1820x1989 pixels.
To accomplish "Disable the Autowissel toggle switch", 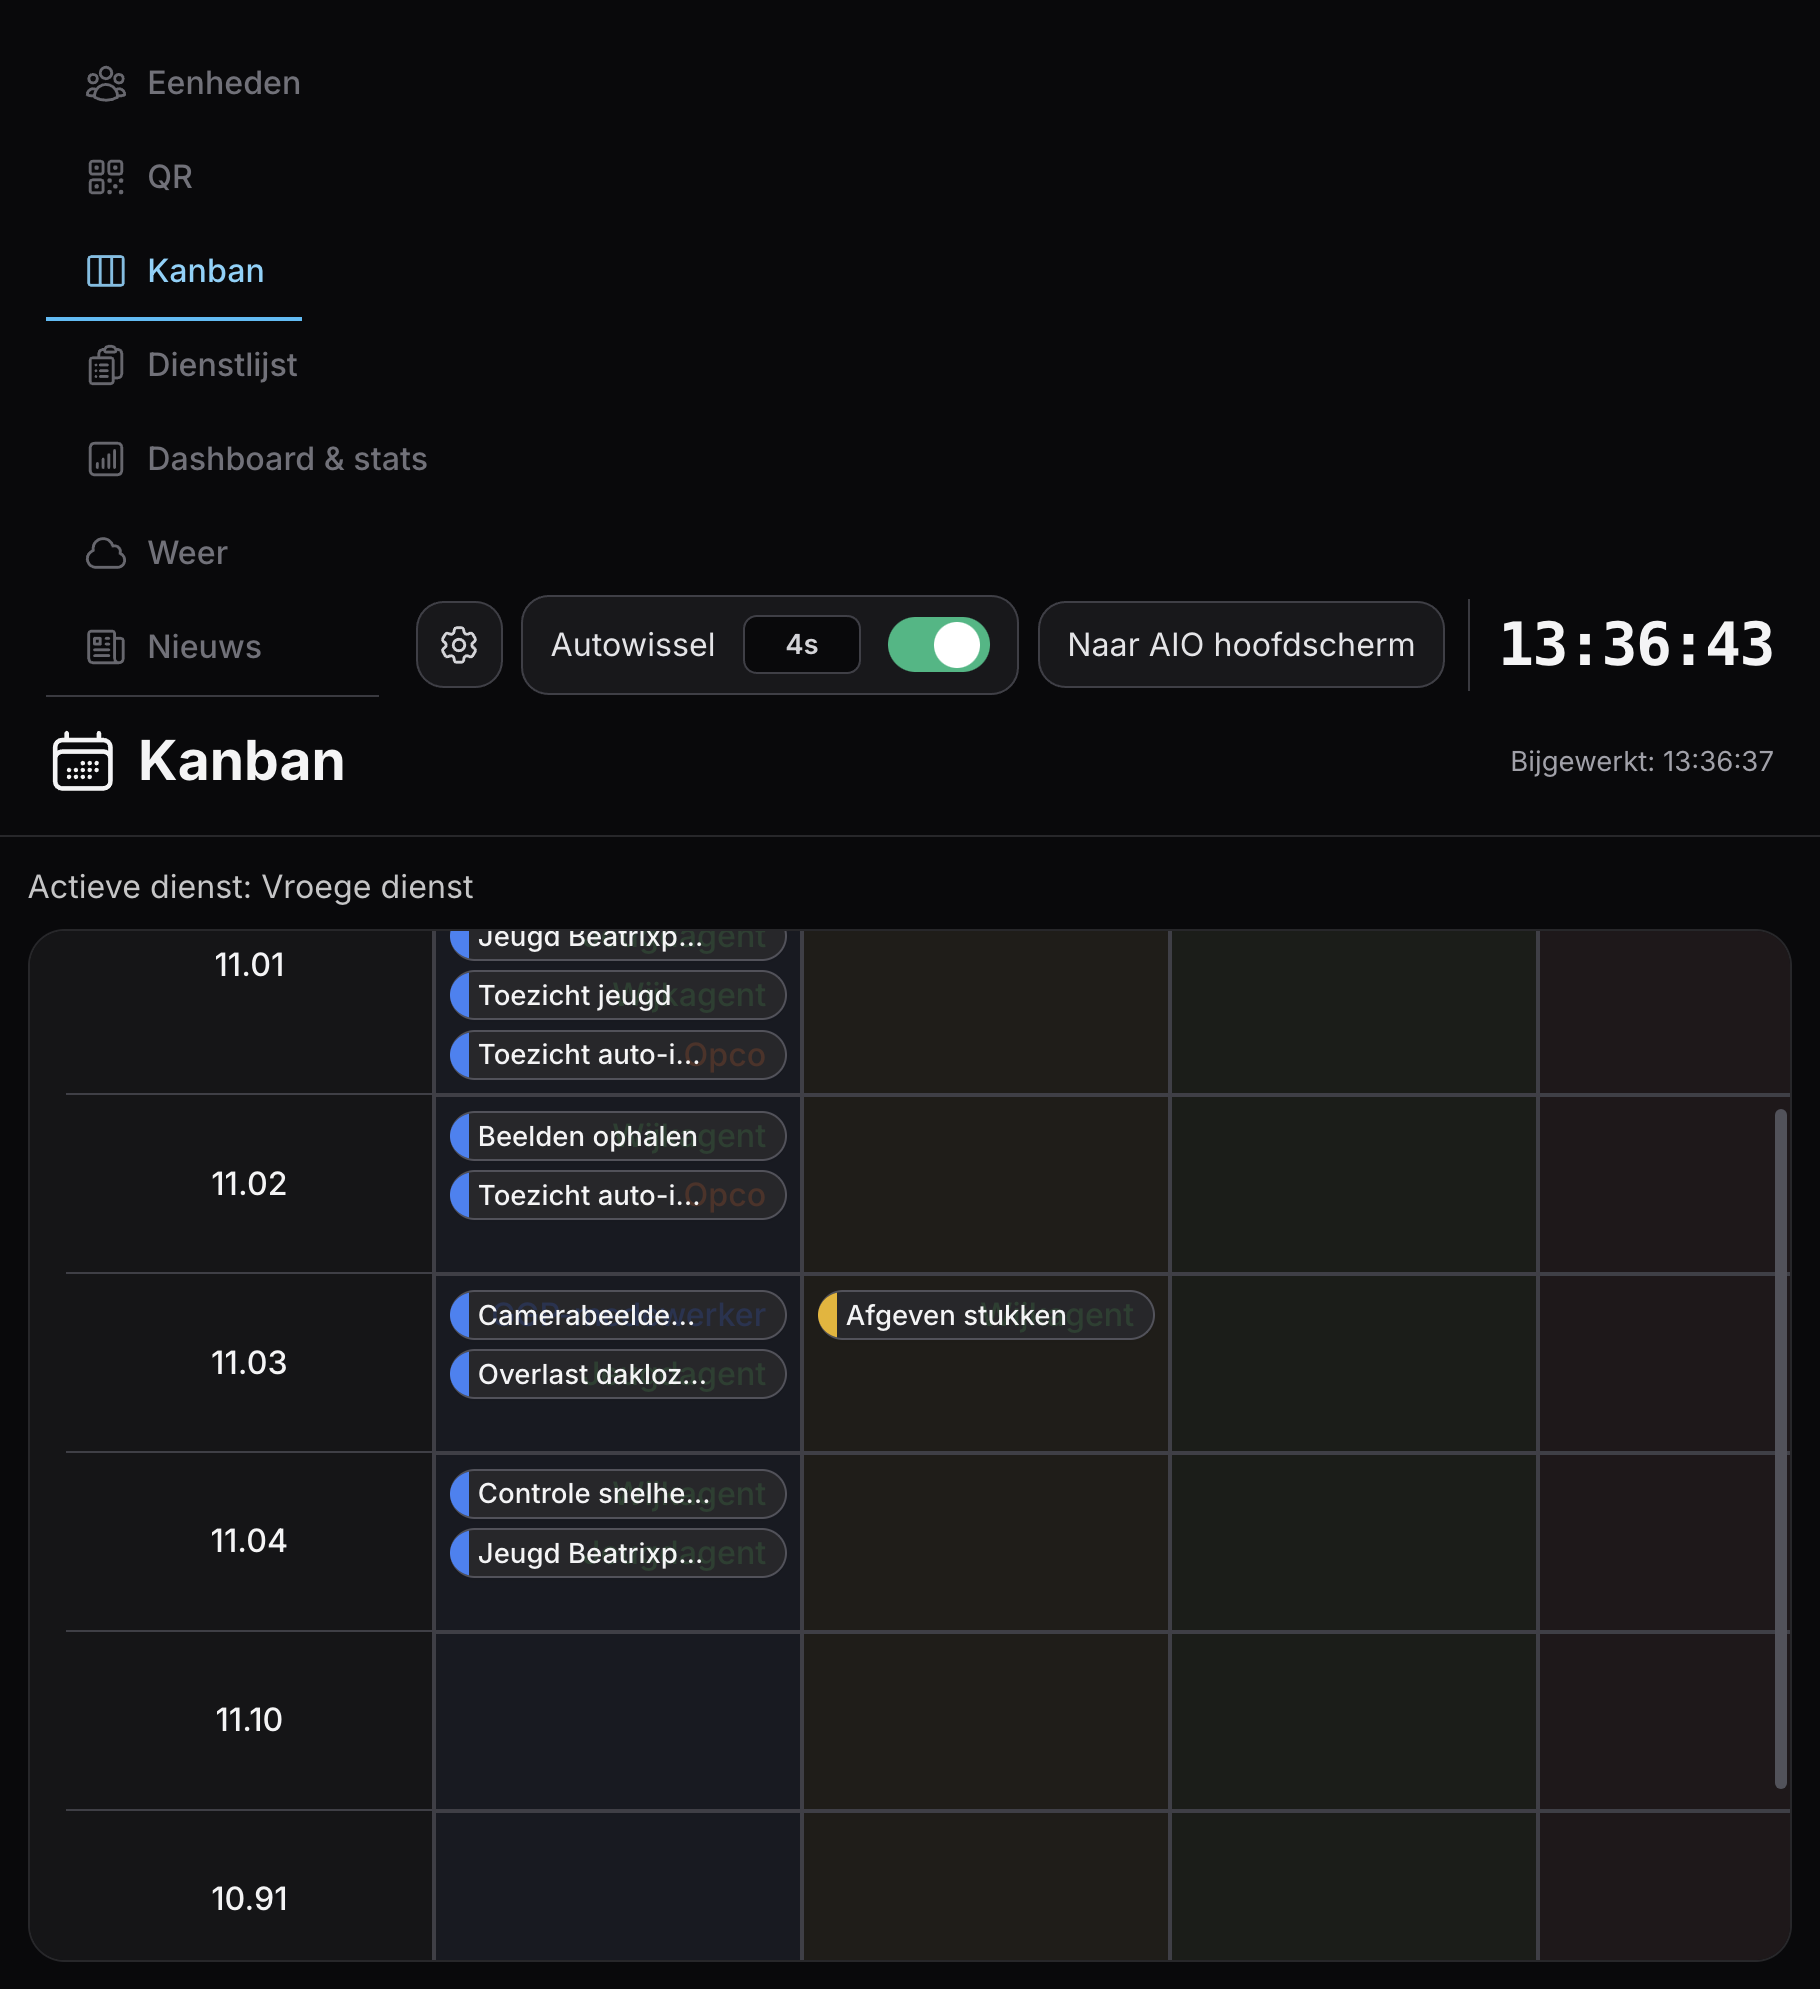I will tap(938, 645).
